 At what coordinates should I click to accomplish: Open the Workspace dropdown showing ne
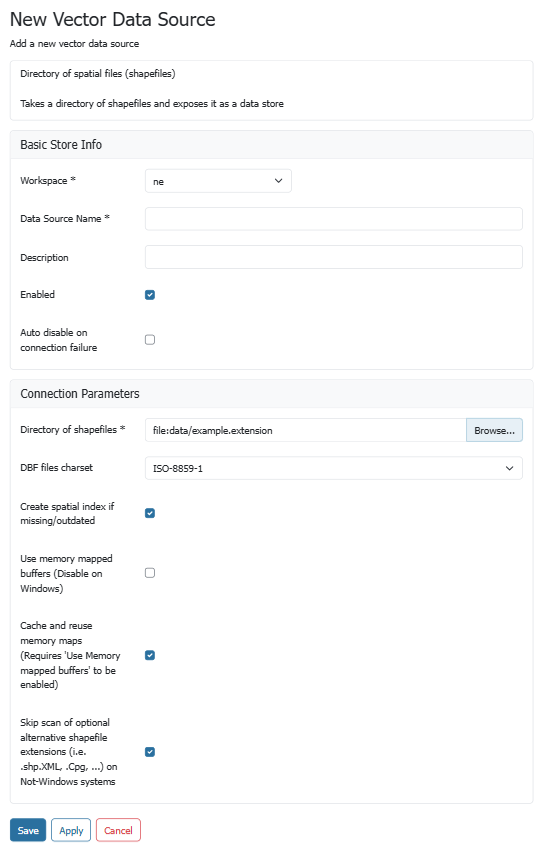[x=218, y=181]
